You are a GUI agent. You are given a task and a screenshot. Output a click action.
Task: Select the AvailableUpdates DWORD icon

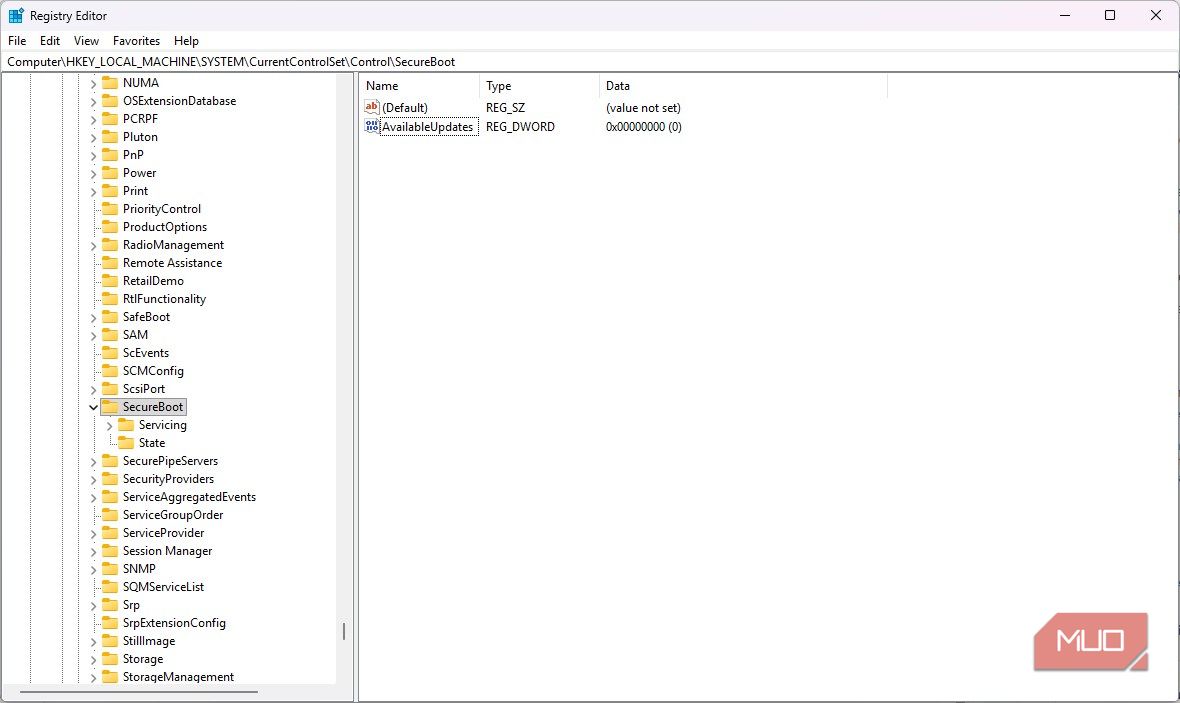coord(372,126)
